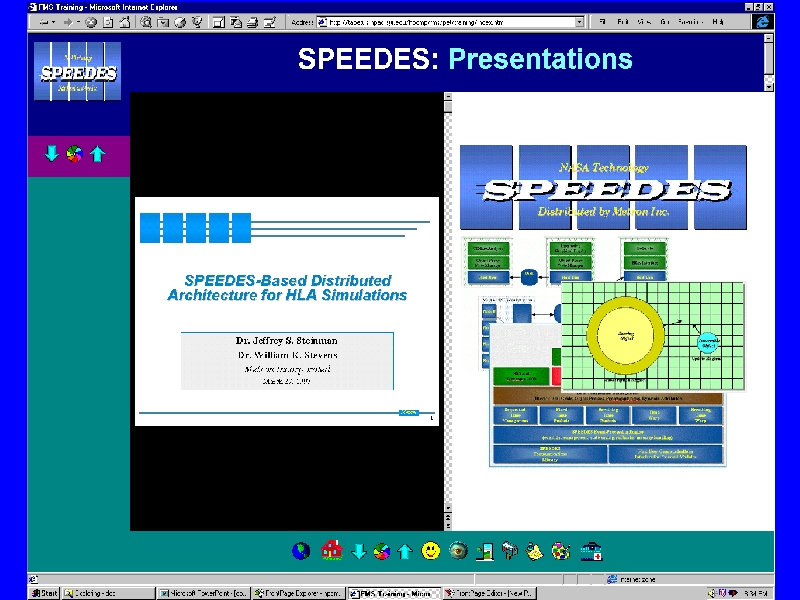Open the Favorites menu

tap(691, 22)
